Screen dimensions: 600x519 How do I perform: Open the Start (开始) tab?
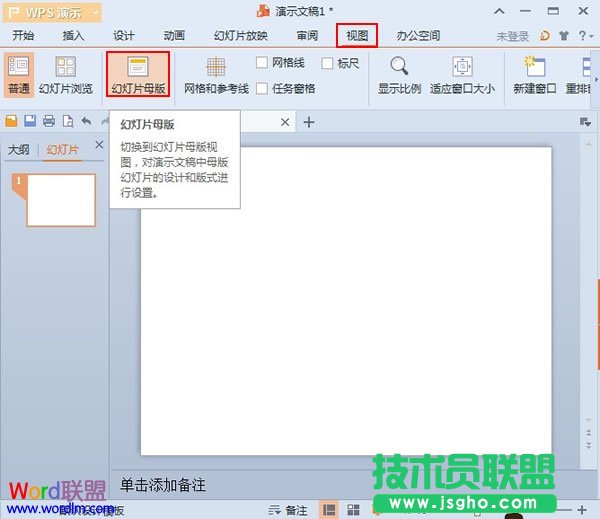pos(23,36)
